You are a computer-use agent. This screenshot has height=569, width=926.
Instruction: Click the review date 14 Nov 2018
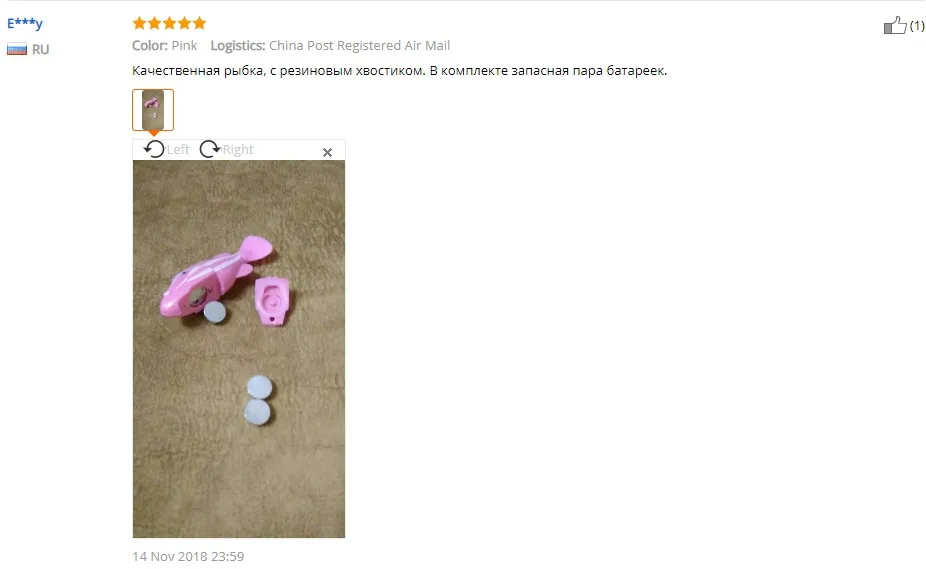(188, 557)
